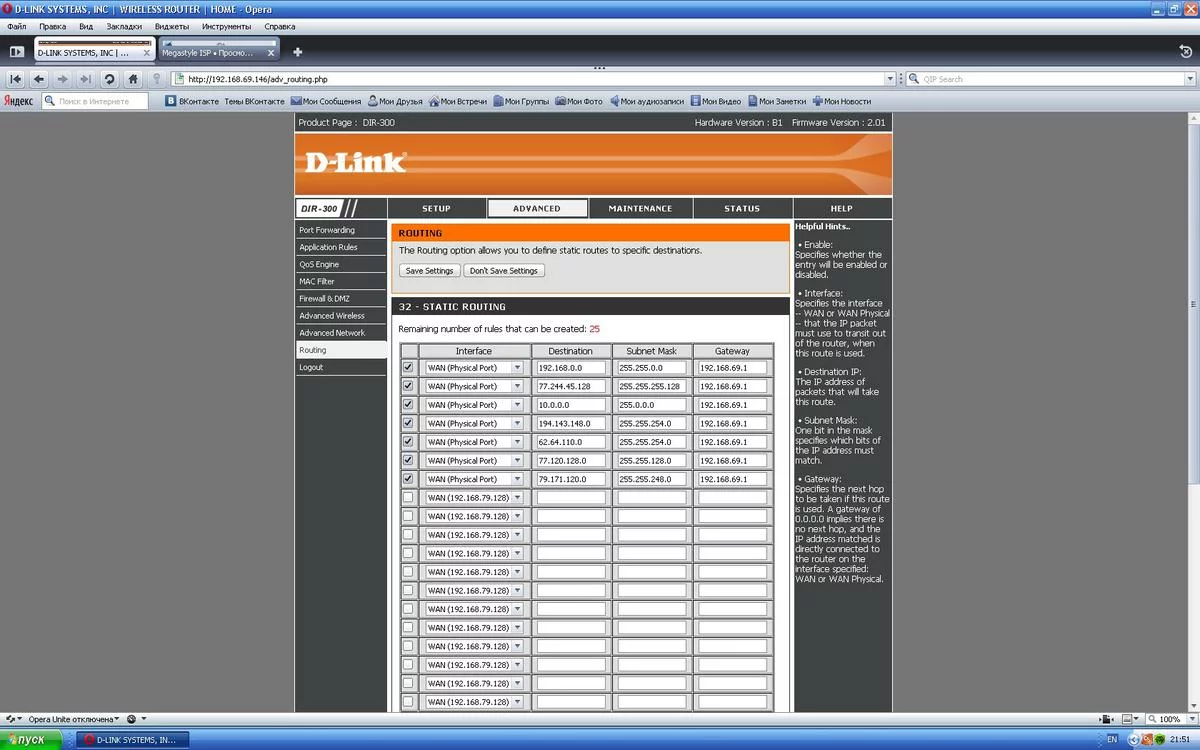Click Save Settings button

[429, 271]
